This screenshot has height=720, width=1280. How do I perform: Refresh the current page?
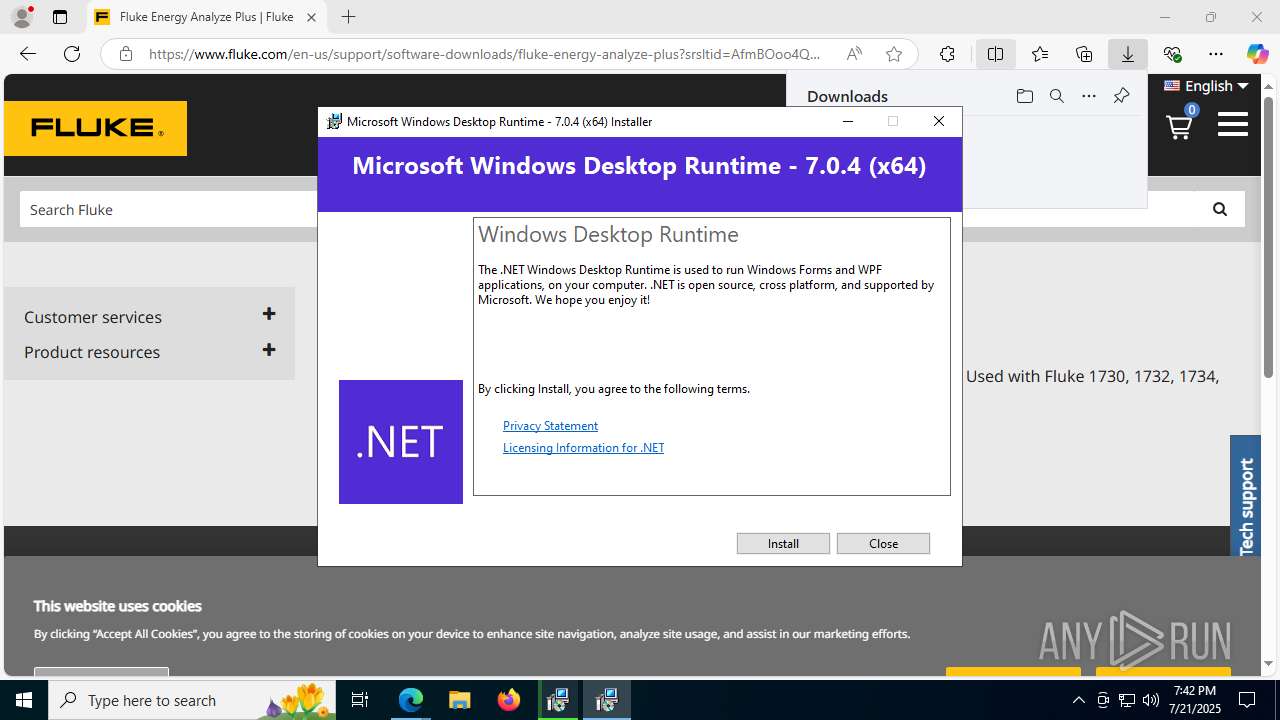(x=72, y=54)
